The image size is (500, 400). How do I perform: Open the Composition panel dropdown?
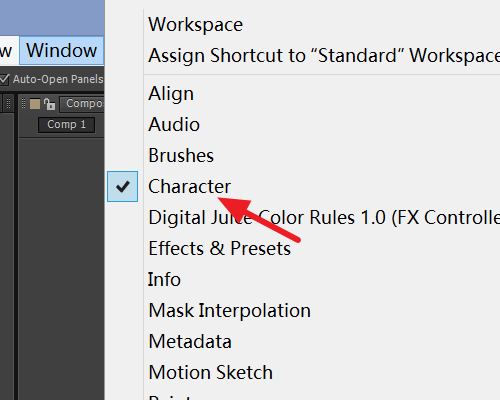coord(82,104)
